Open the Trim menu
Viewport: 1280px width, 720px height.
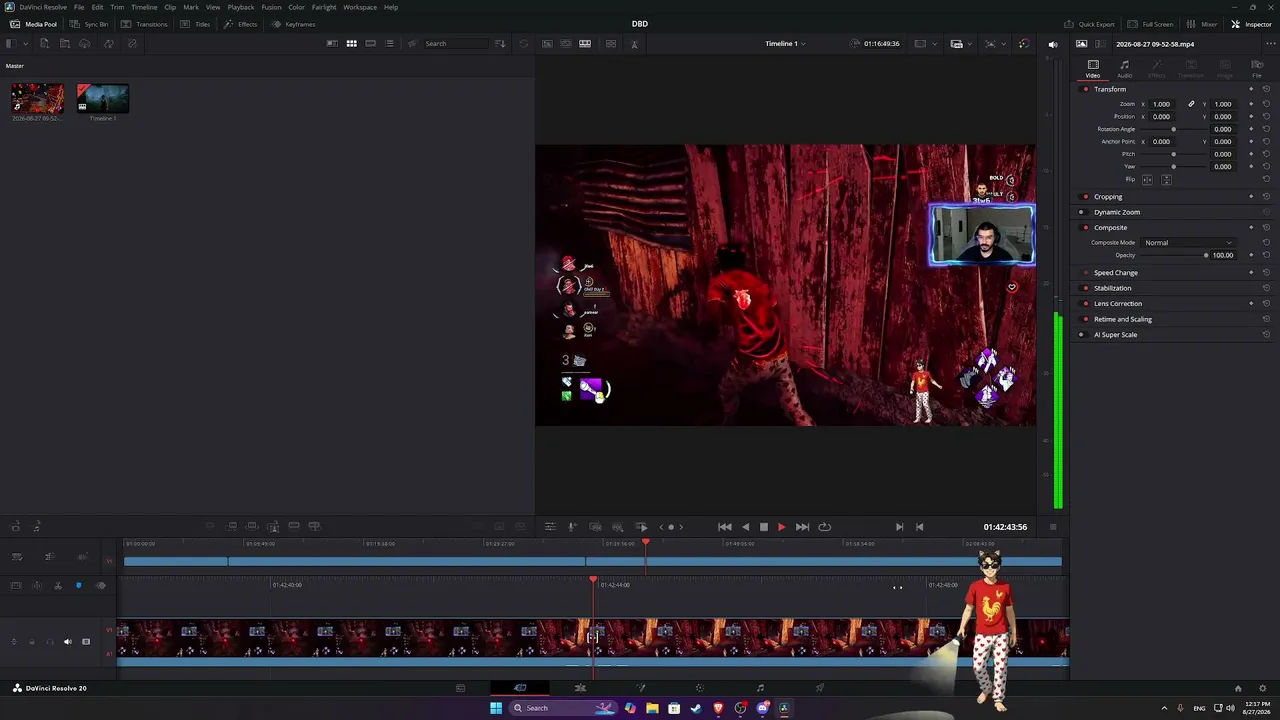117,7
